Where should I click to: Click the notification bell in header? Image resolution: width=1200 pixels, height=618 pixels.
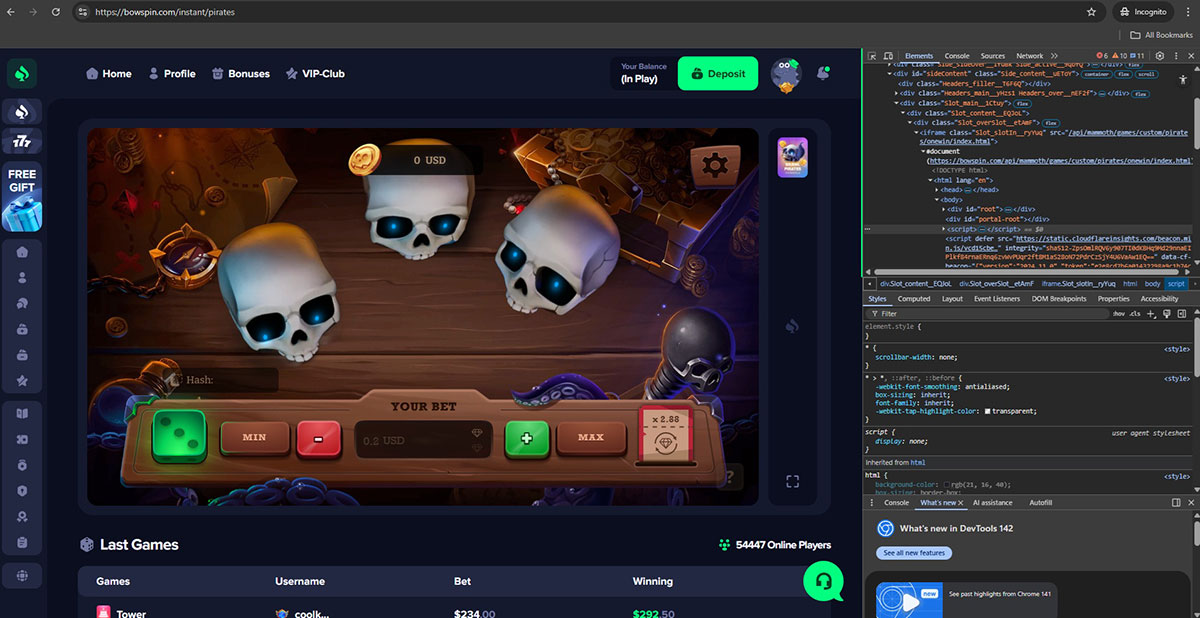[823, 73]
